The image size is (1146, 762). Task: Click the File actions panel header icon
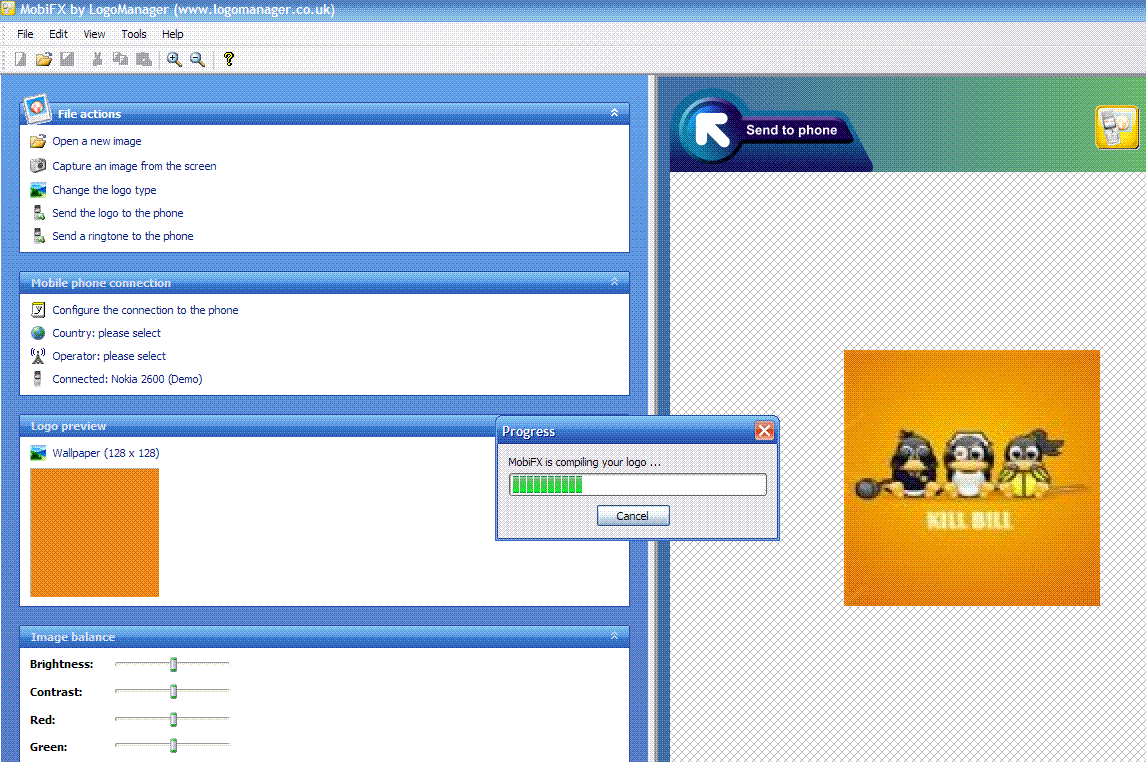[x=37, y=108]
